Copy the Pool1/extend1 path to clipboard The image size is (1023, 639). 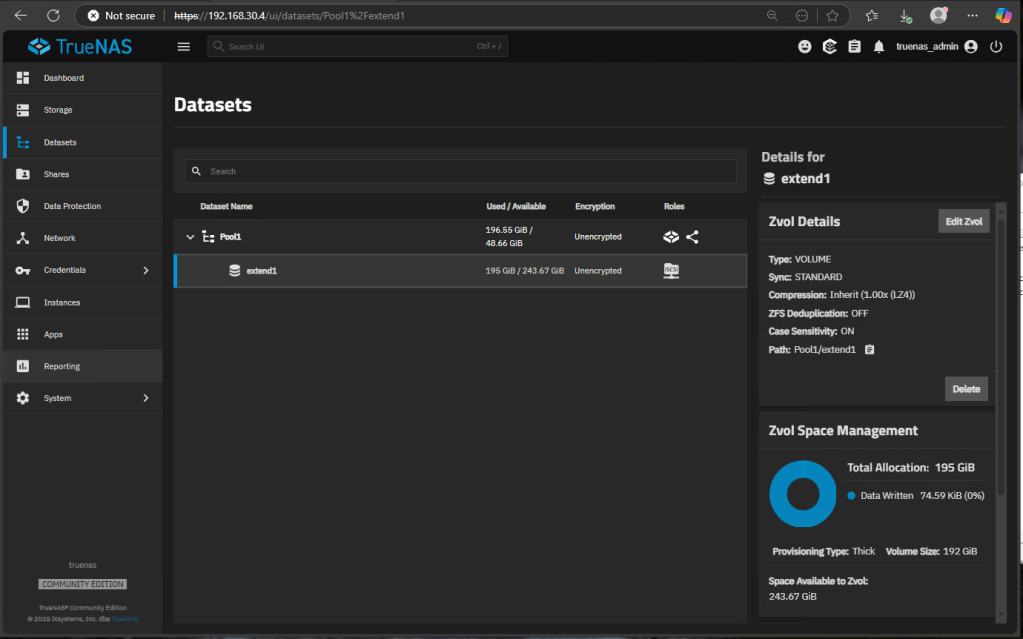[x=870, y=350]
